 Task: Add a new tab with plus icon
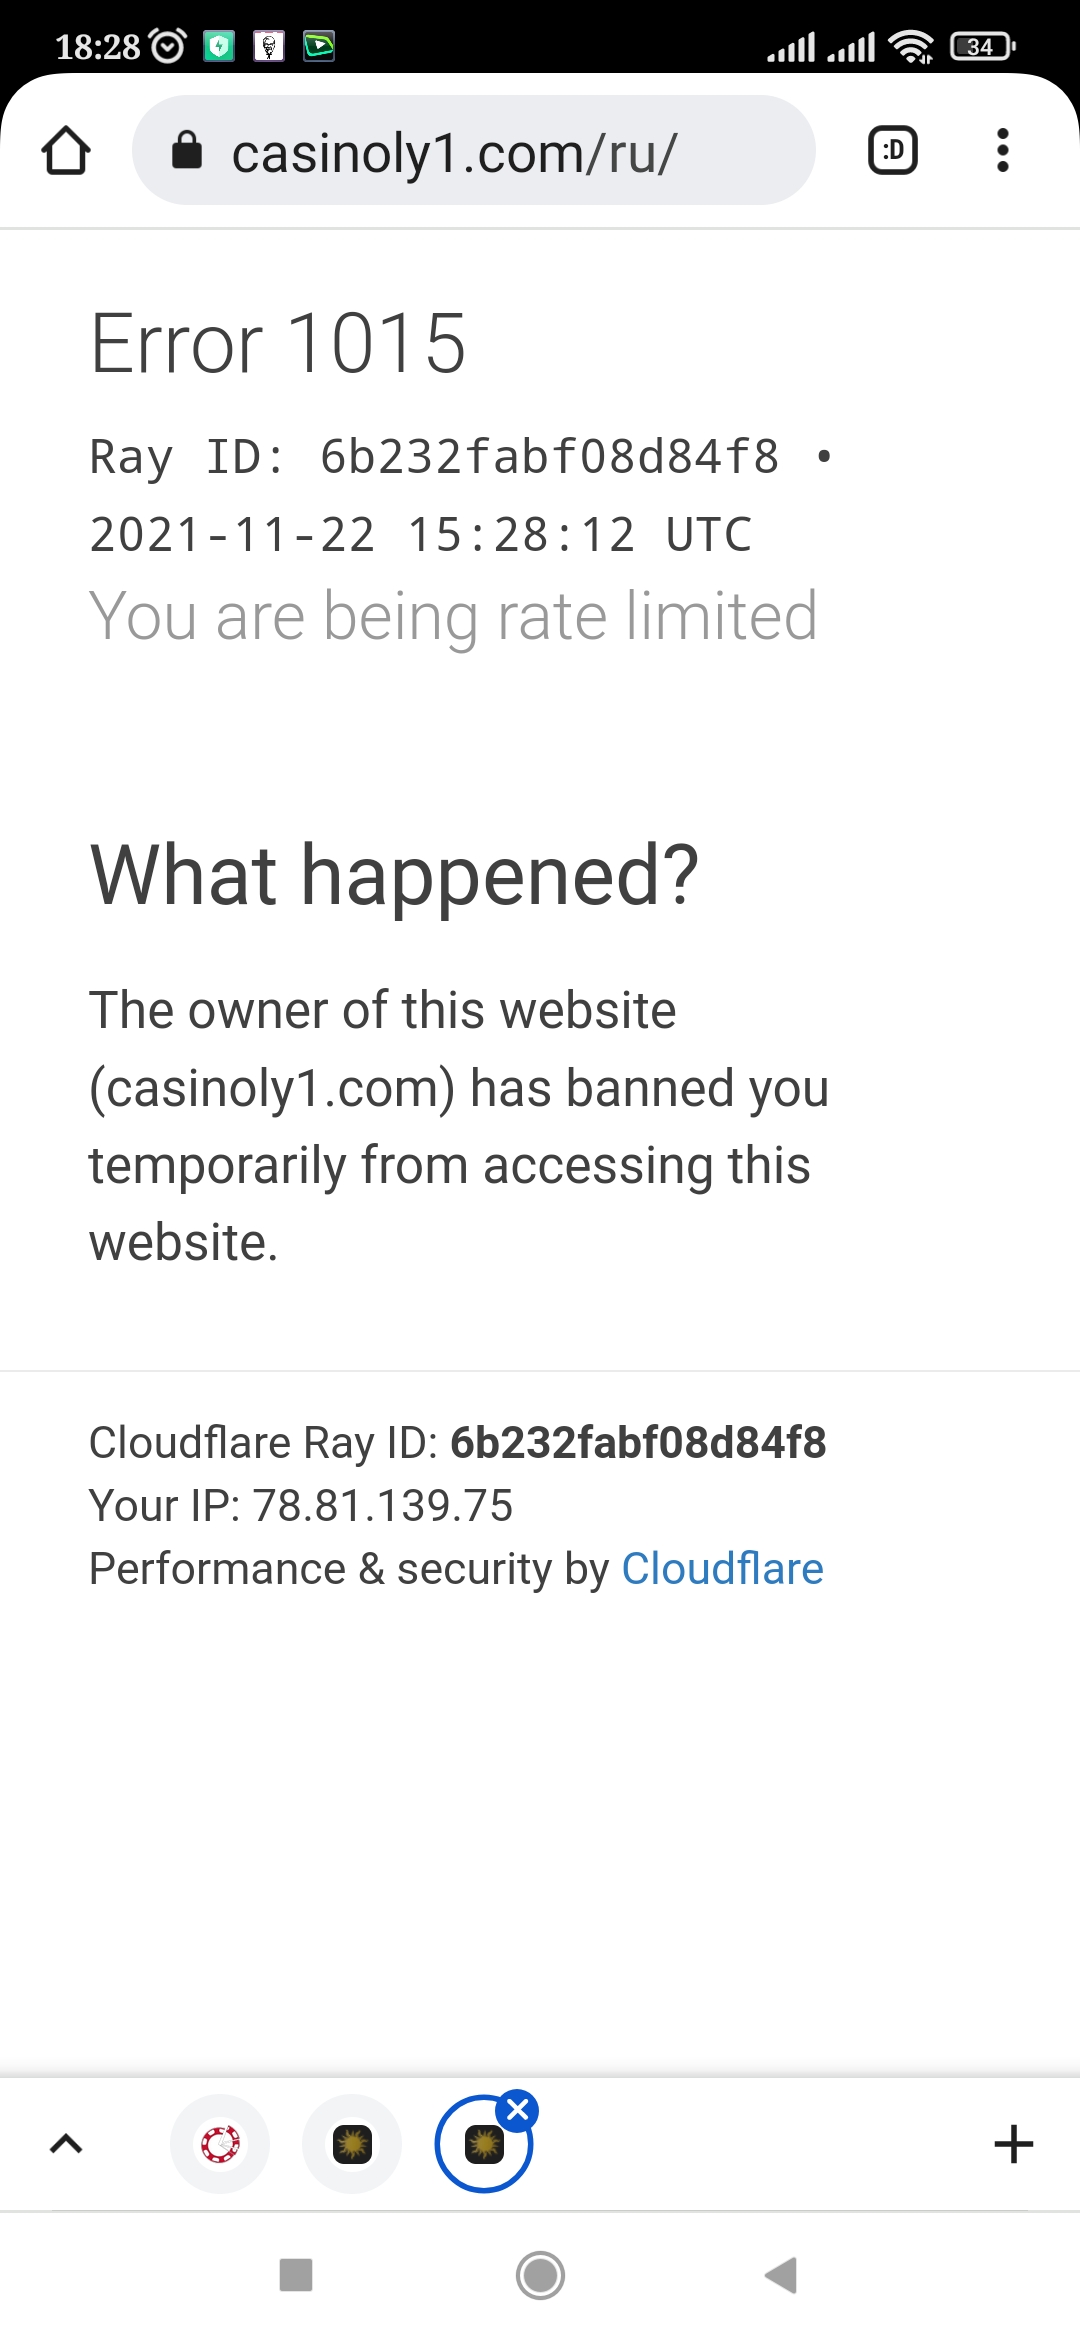click(x=1013, y=2143)
